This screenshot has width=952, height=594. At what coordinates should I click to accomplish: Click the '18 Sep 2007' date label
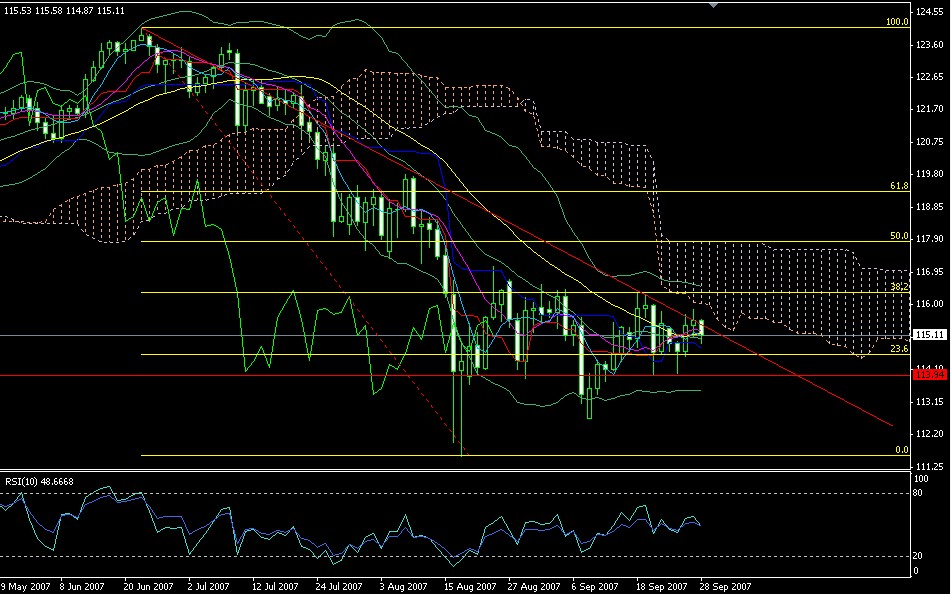point(661,587)
